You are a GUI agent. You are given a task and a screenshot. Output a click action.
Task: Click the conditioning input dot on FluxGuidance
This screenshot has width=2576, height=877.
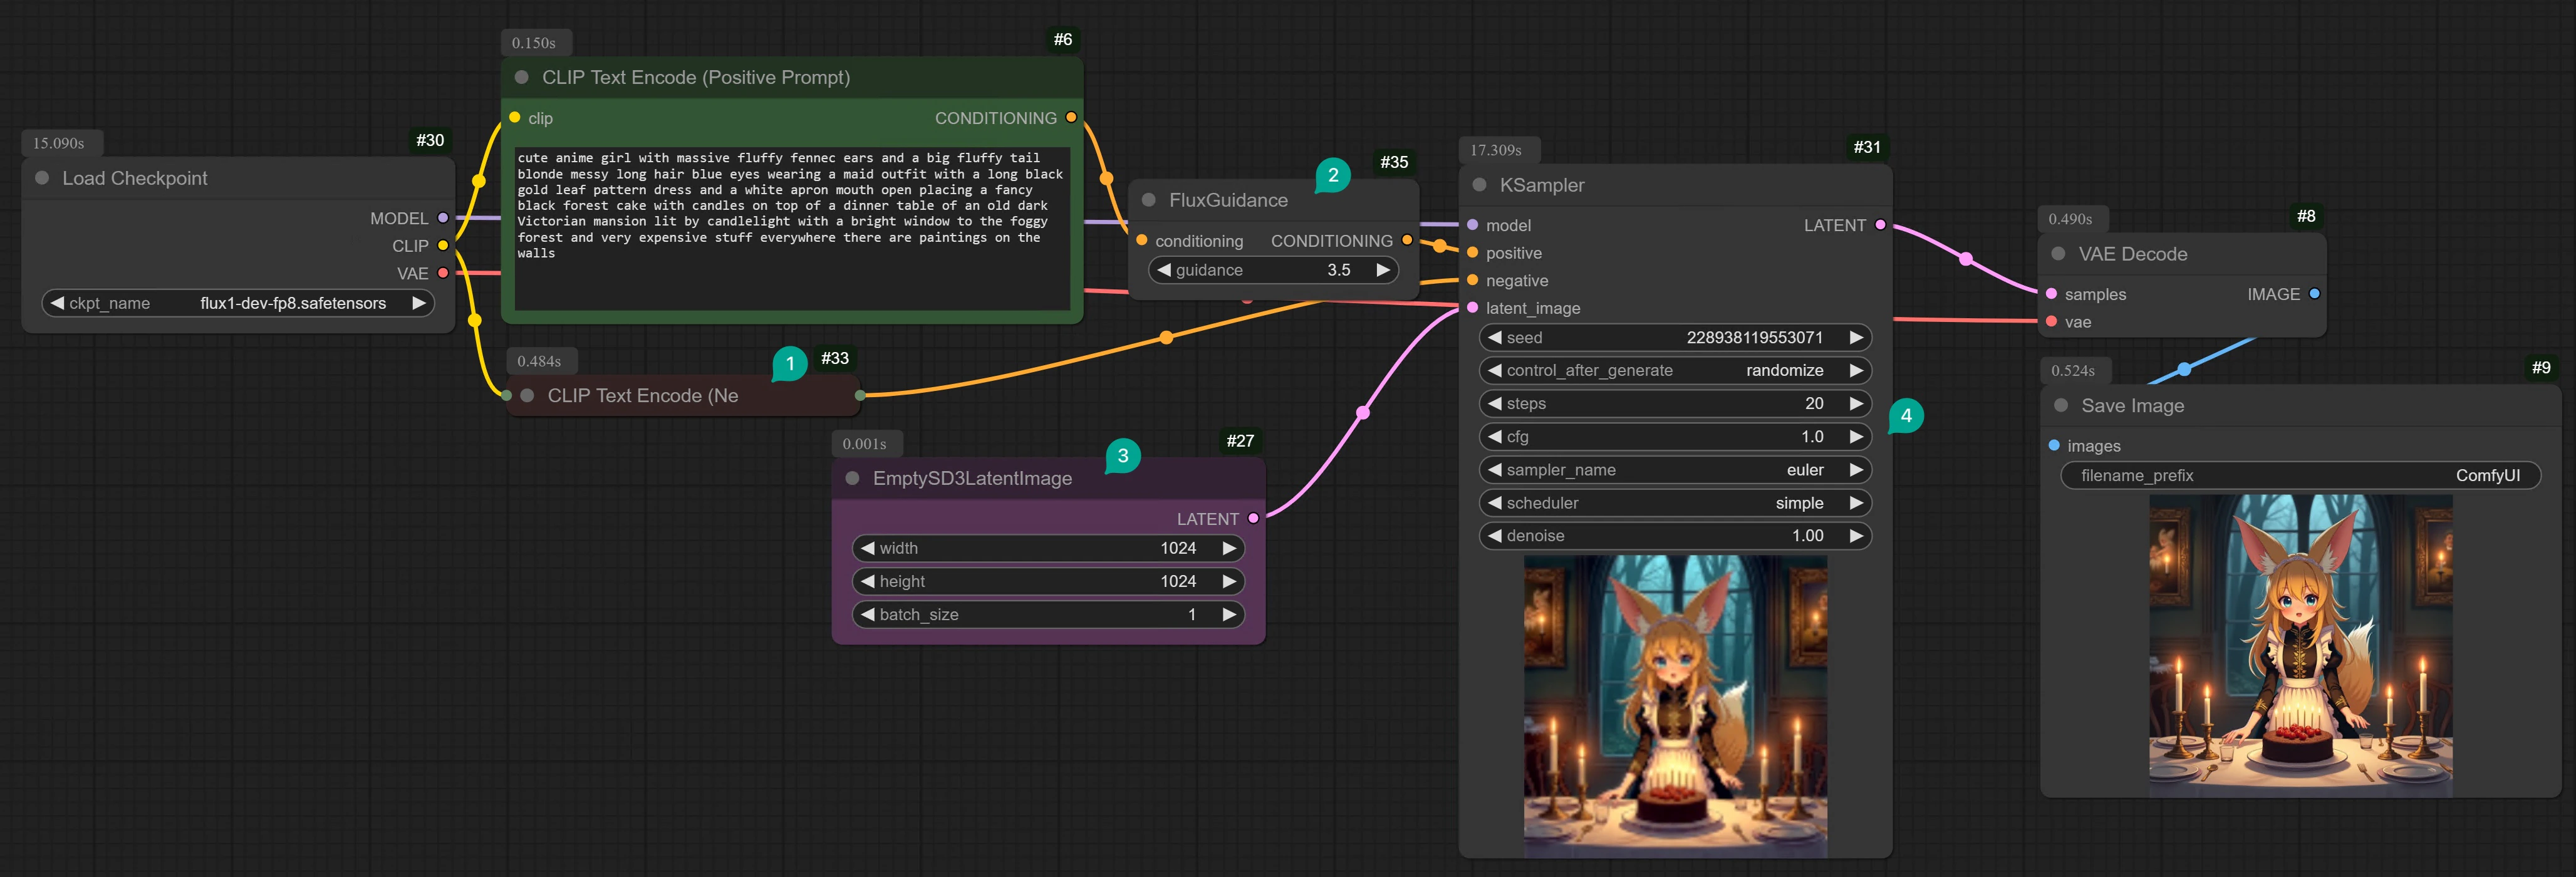point(1142,240)
